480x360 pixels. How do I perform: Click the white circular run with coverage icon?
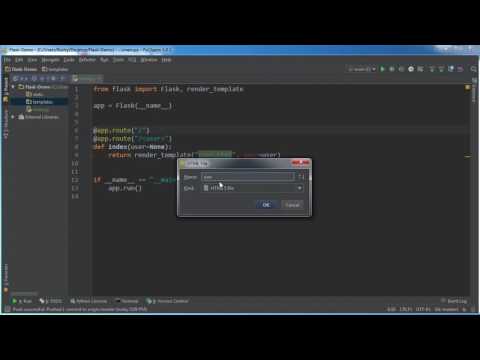click(x=411, y=69)
